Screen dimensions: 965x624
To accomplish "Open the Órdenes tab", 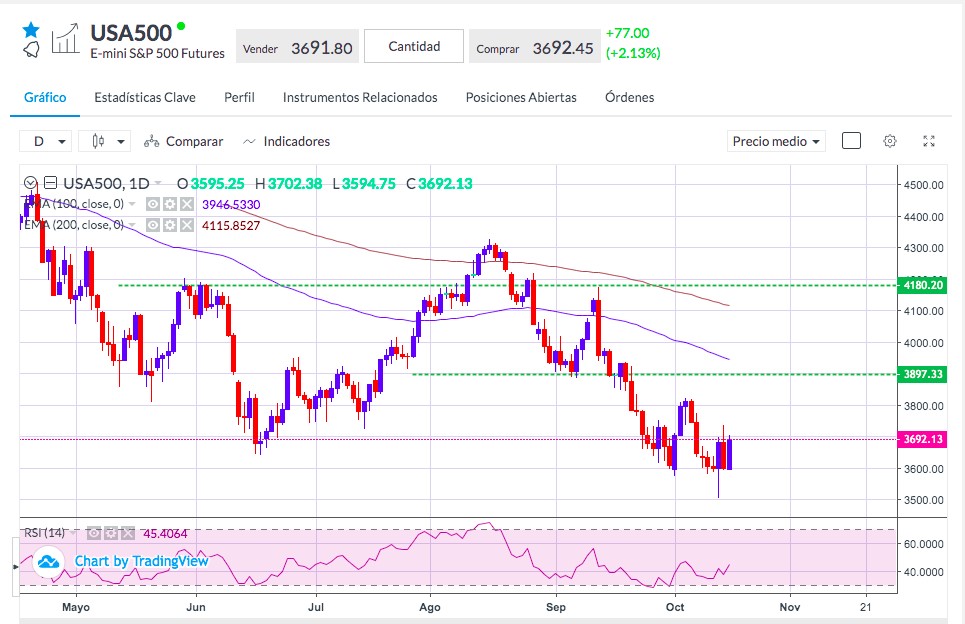I will pos(630,97).
